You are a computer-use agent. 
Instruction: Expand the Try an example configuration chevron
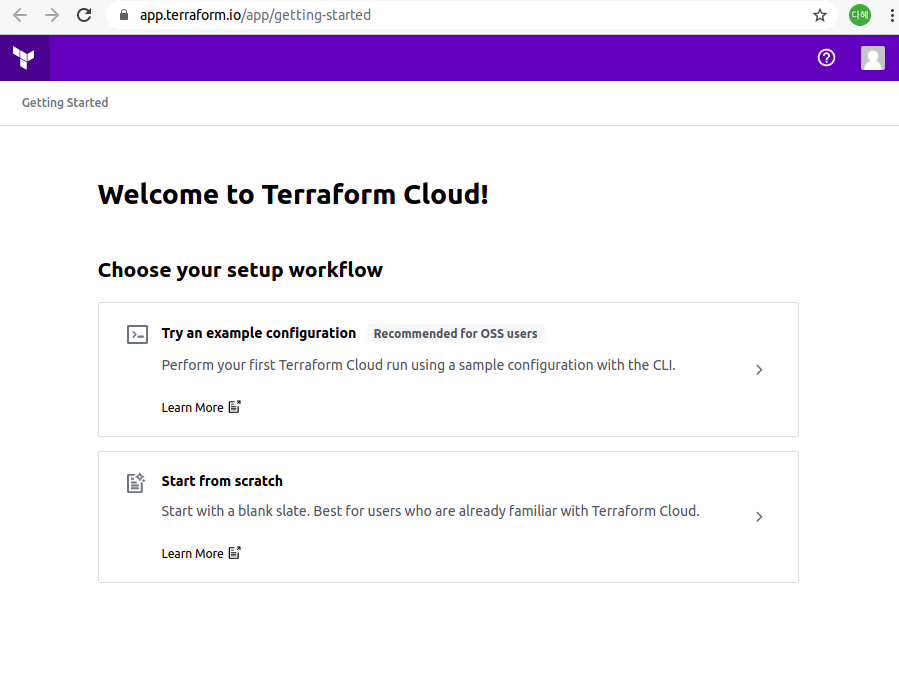point(759,370)
